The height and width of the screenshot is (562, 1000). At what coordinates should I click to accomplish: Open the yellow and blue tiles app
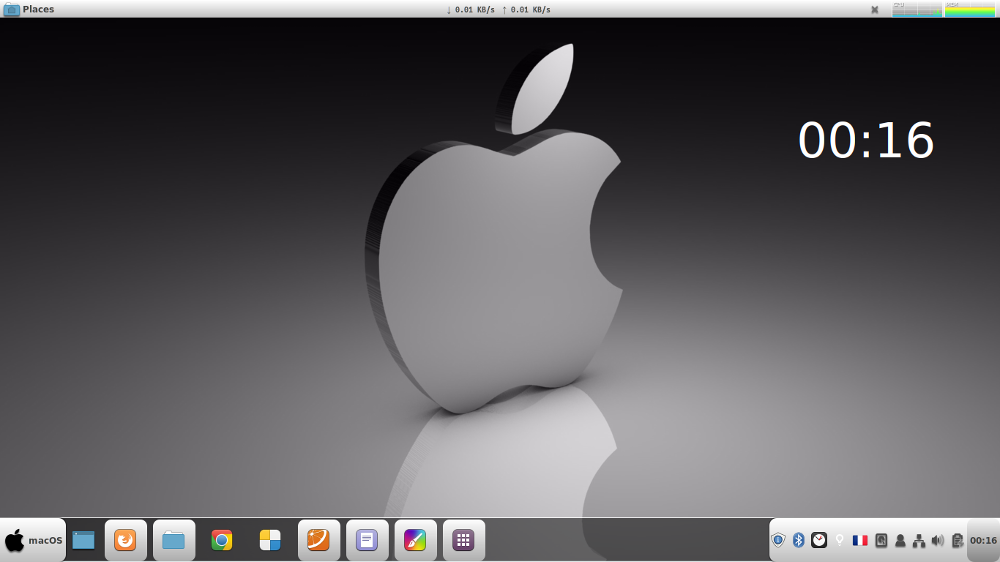tap(270, 540)
